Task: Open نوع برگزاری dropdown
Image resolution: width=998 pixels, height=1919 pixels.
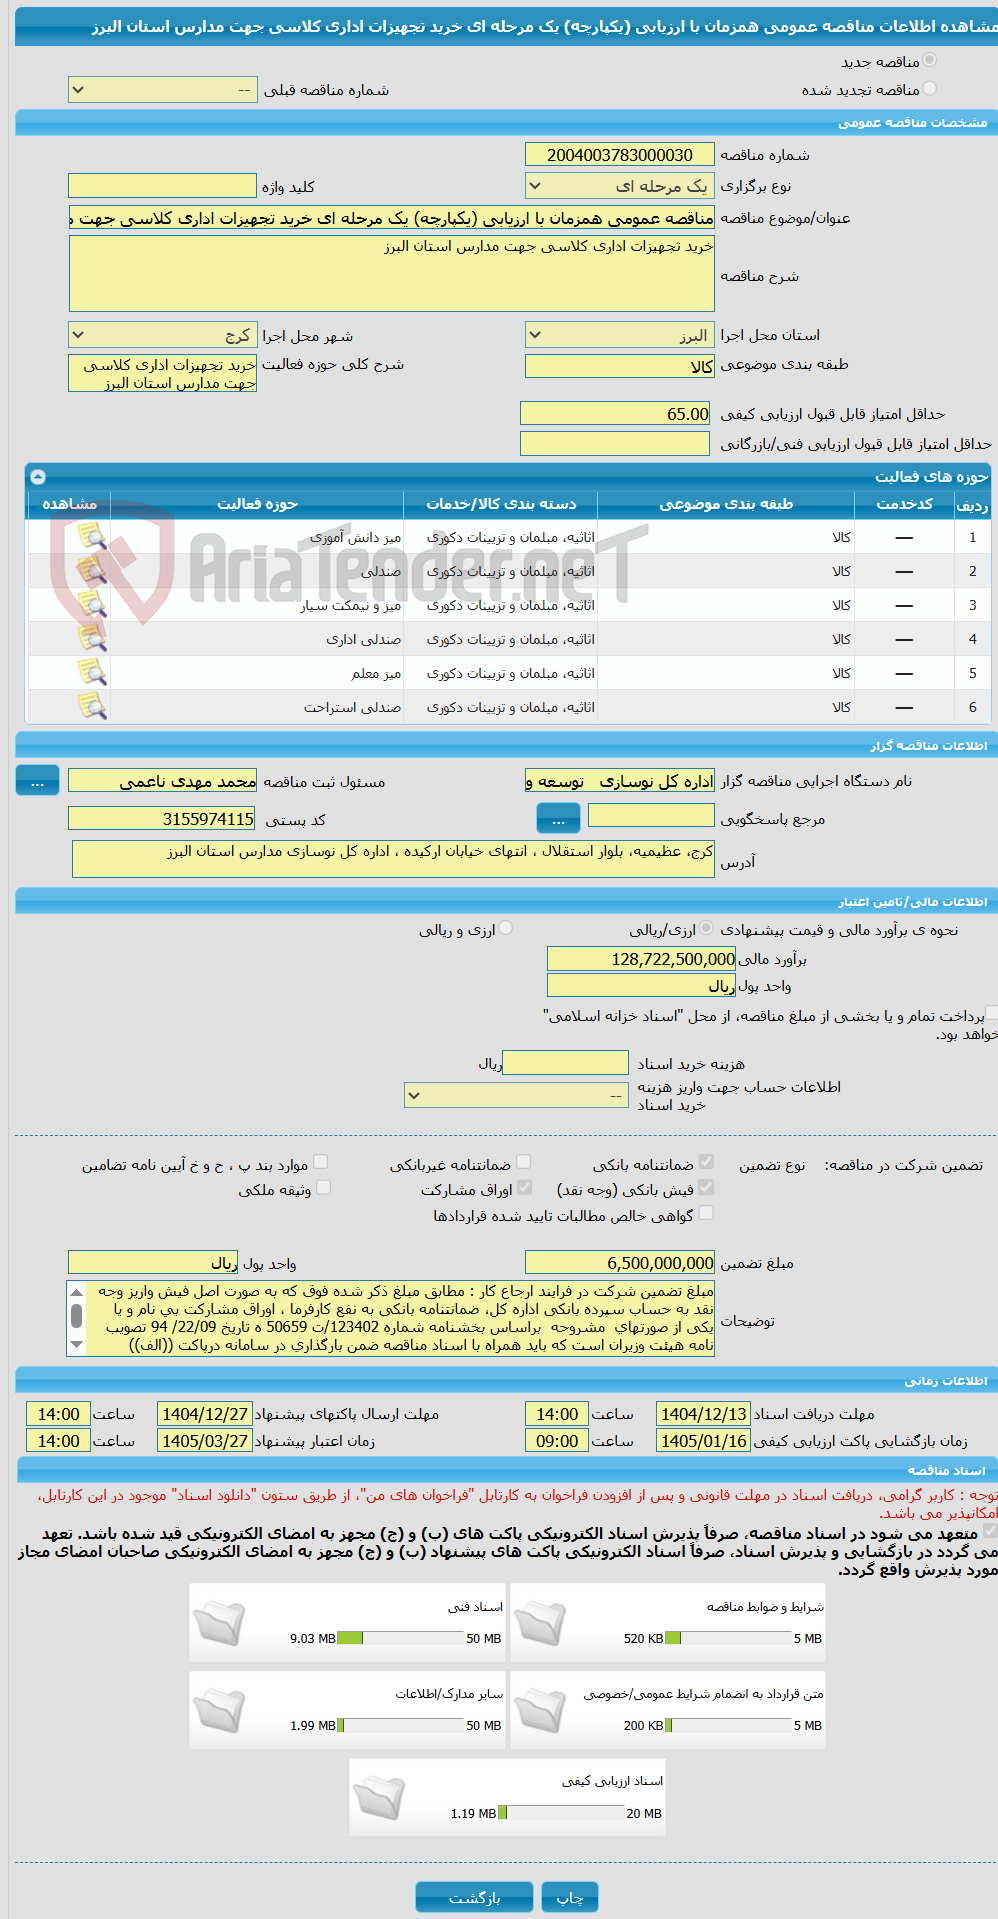Action: coord(620,186)
